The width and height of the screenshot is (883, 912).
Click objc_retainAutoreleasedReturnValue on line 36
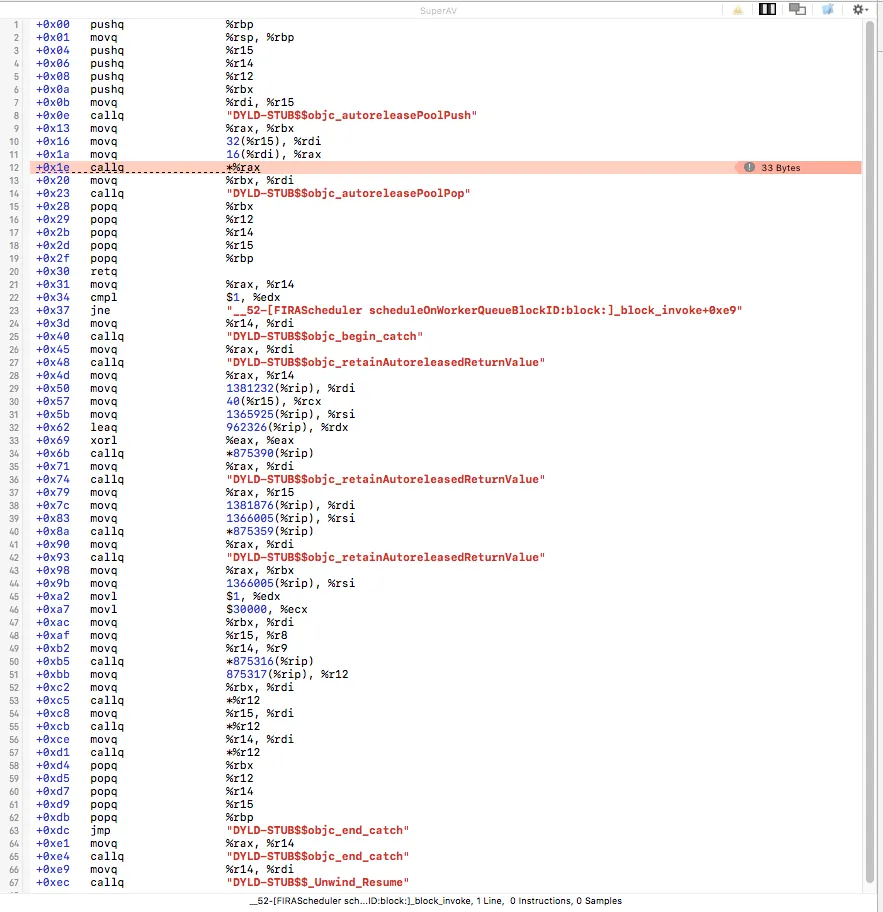[x=385, y=479]
